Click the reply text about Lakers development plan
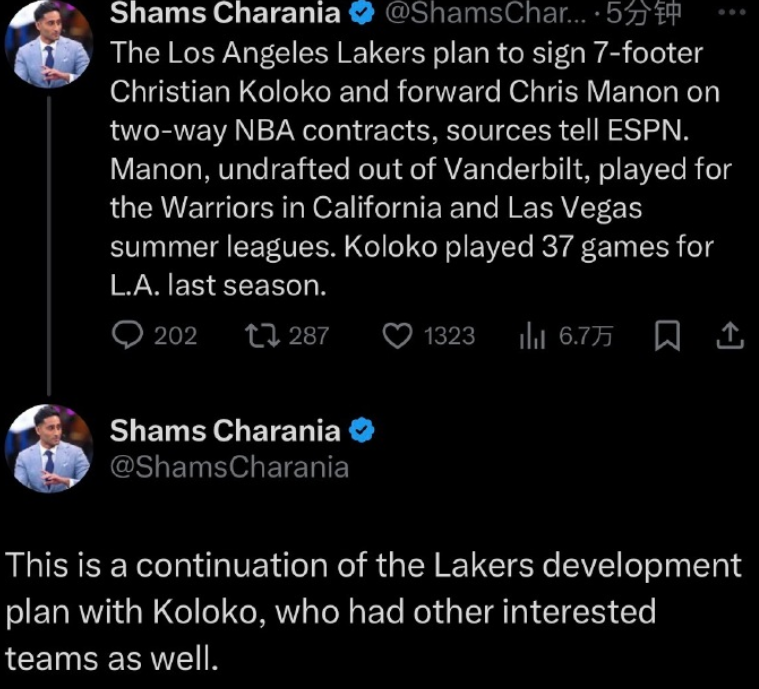 pyautogui.click(x=373, y=612)
